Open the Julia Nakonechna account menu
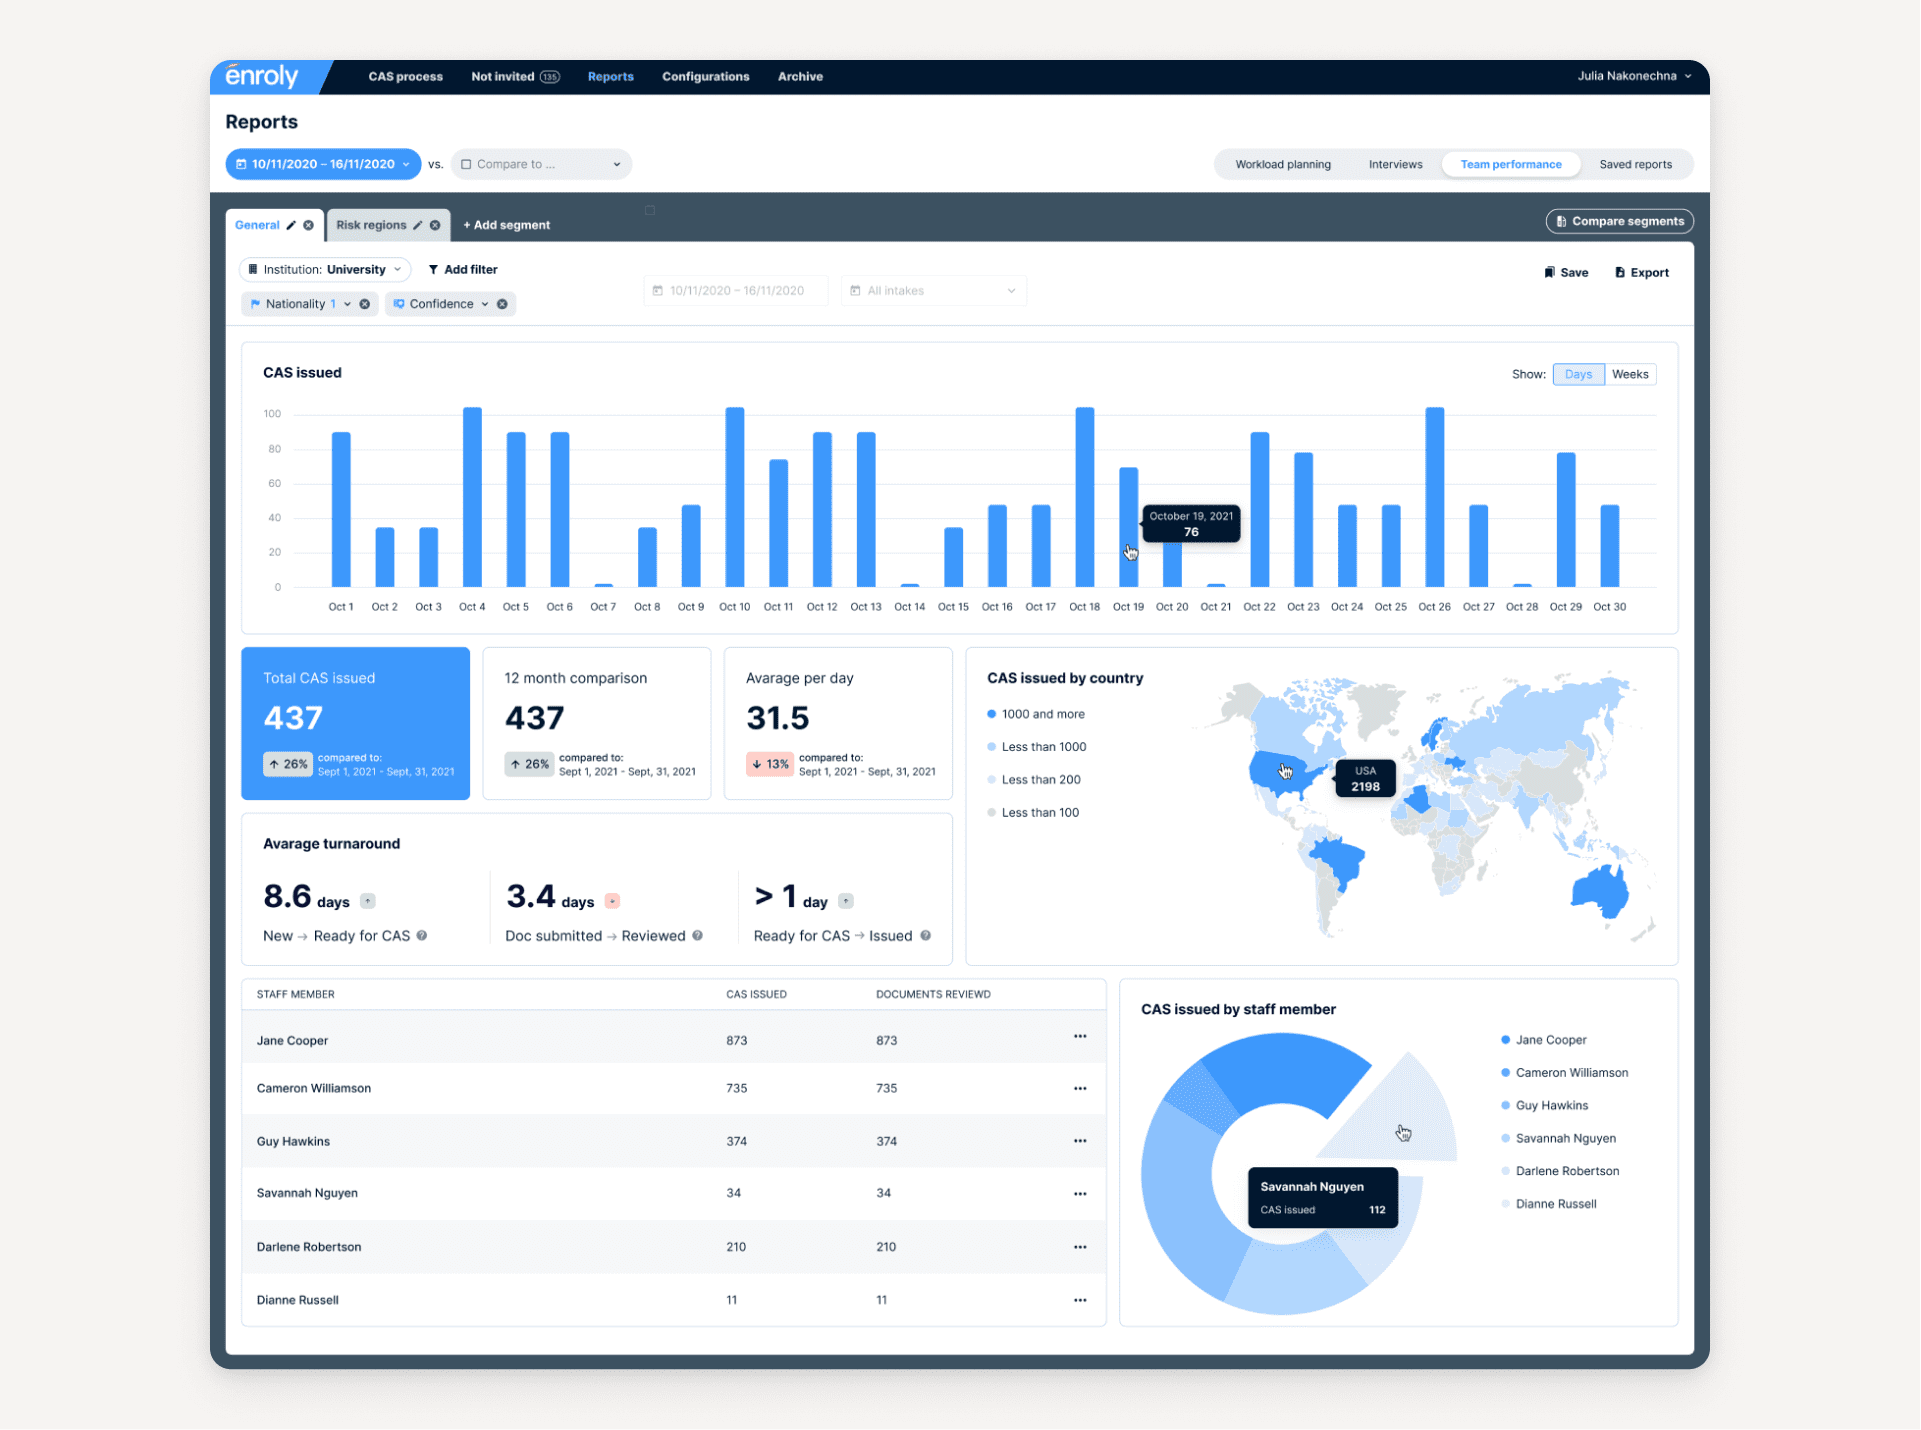Image resolution: width=1921 pixels, height=1430 pixels. pyautogui.click(x=1634, y=77)
